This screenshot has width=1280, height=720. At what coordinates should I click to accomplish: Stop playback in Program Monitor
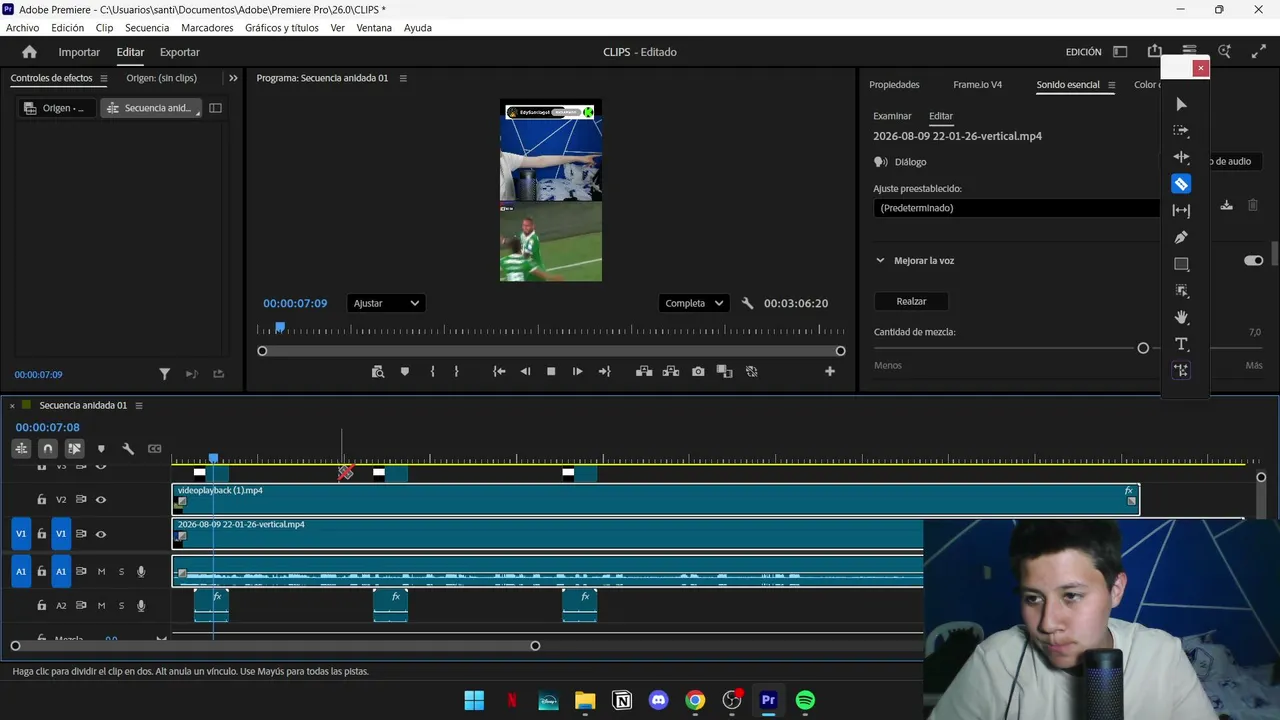click(551, 371)
